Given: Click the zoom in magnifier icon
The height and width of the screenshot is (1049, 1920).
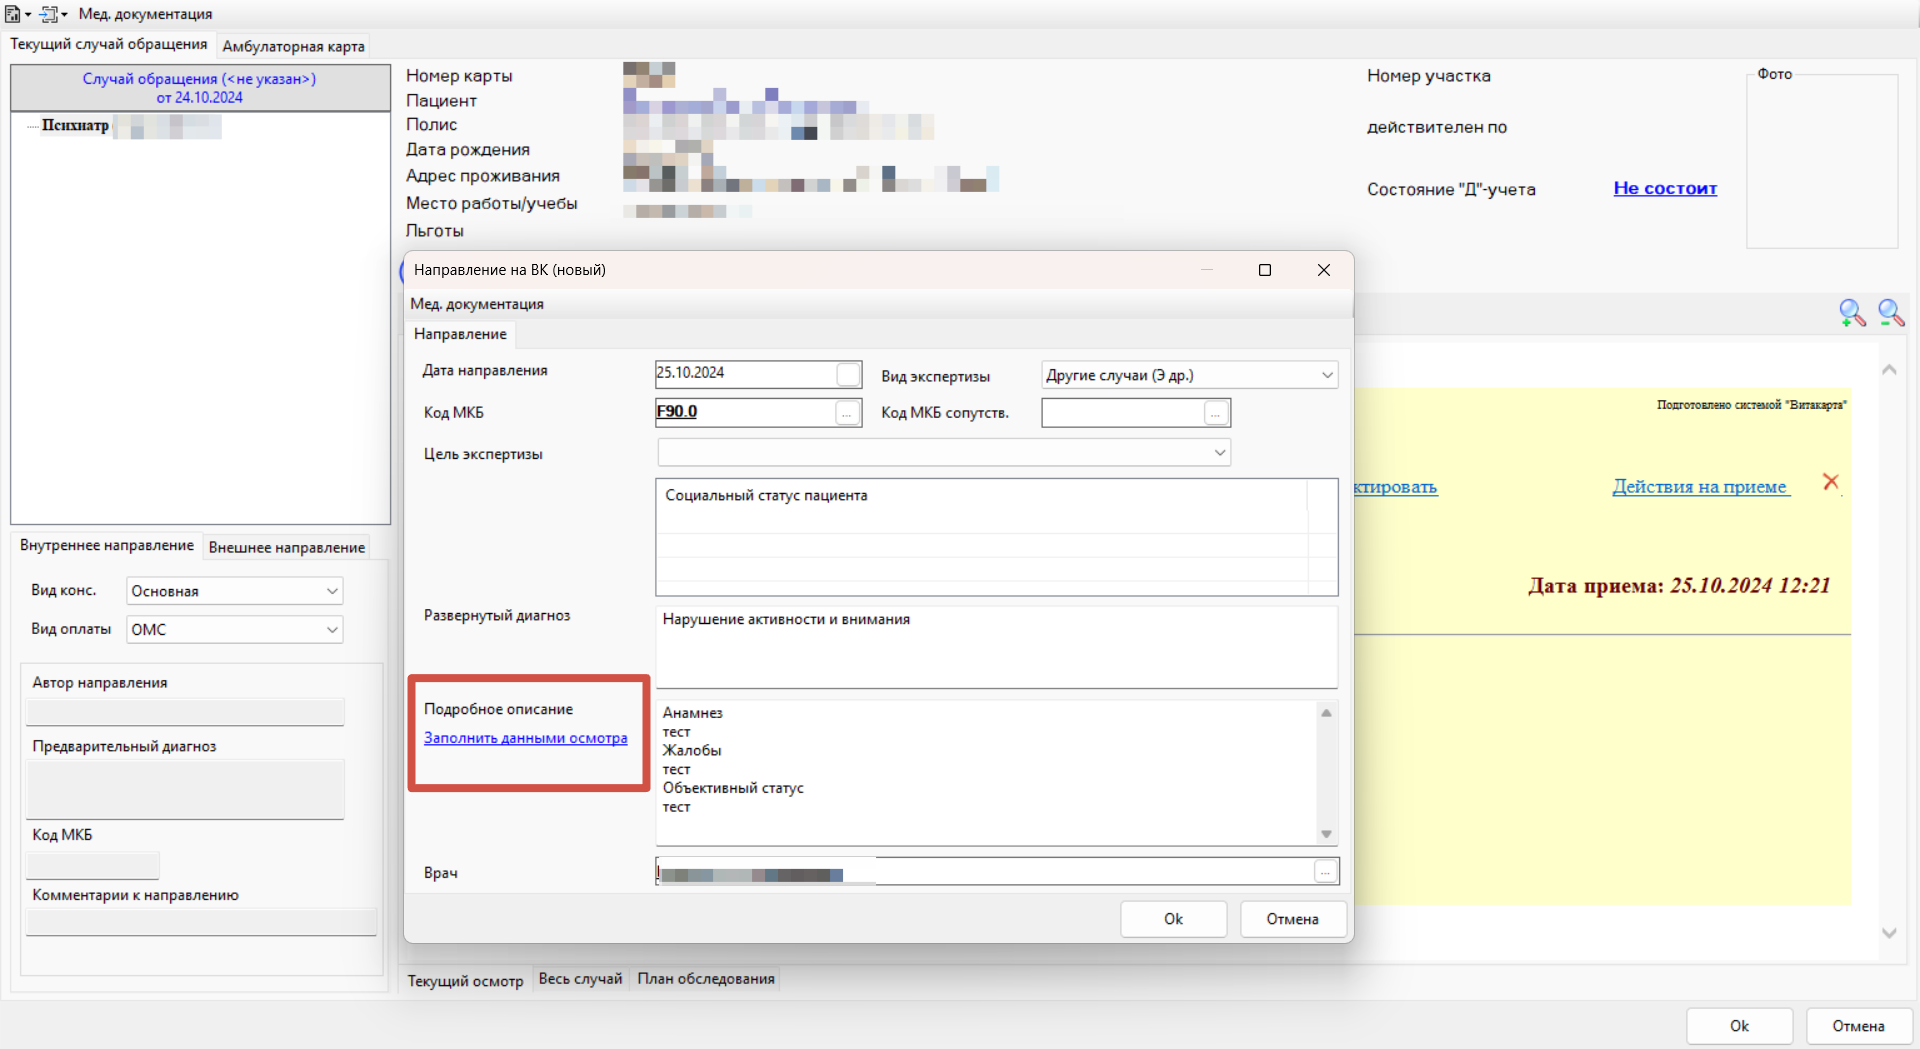Looking at the screenshot, I should (x=1851, y=313).
